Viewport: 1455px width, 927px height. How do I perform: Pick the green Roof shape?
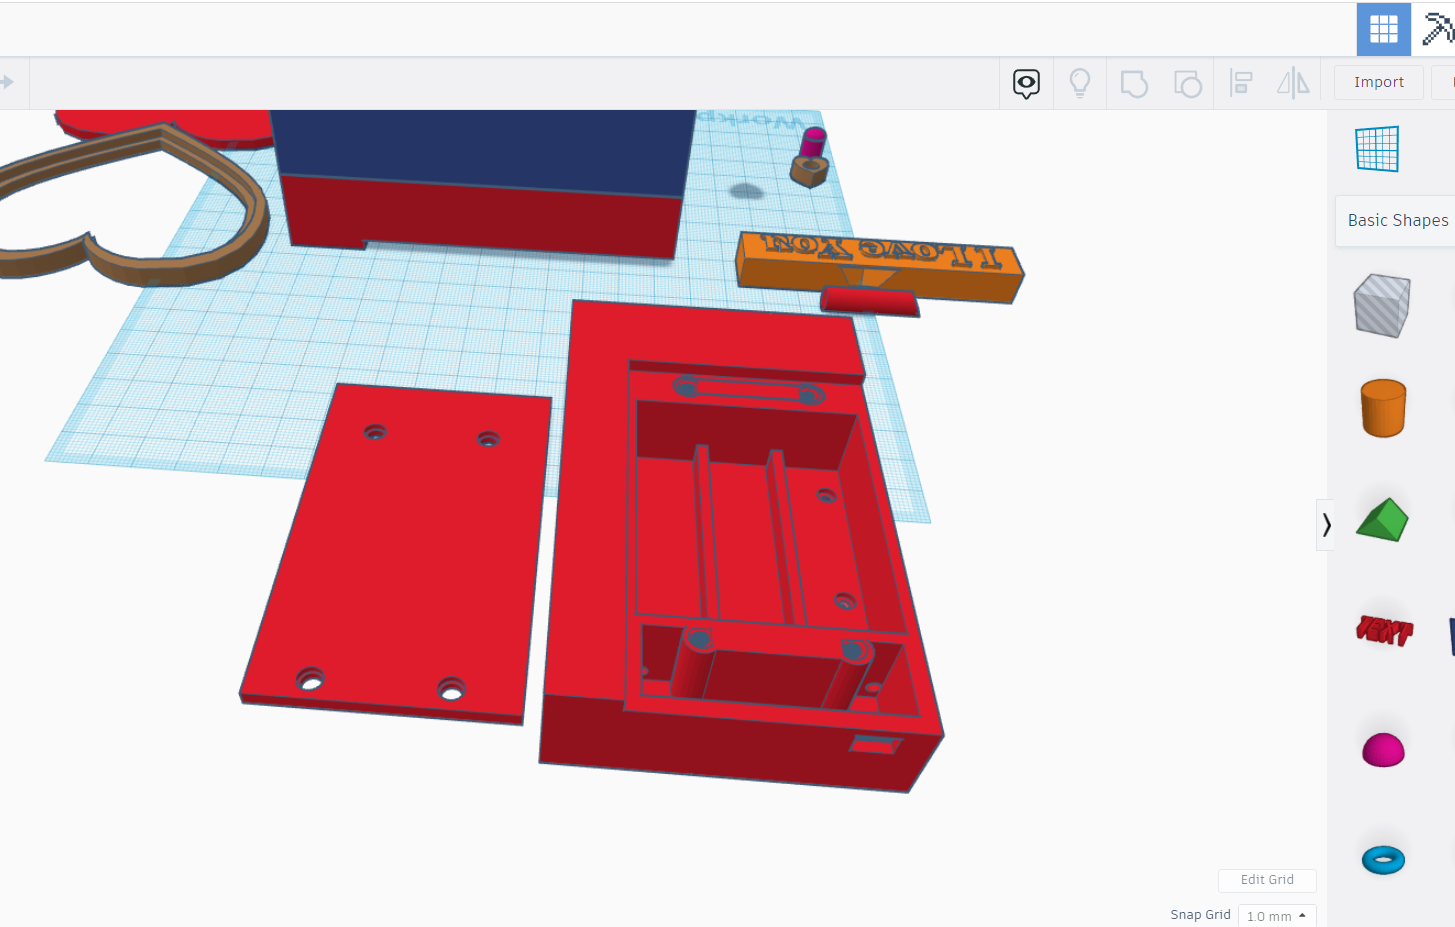click(1382, 520)
